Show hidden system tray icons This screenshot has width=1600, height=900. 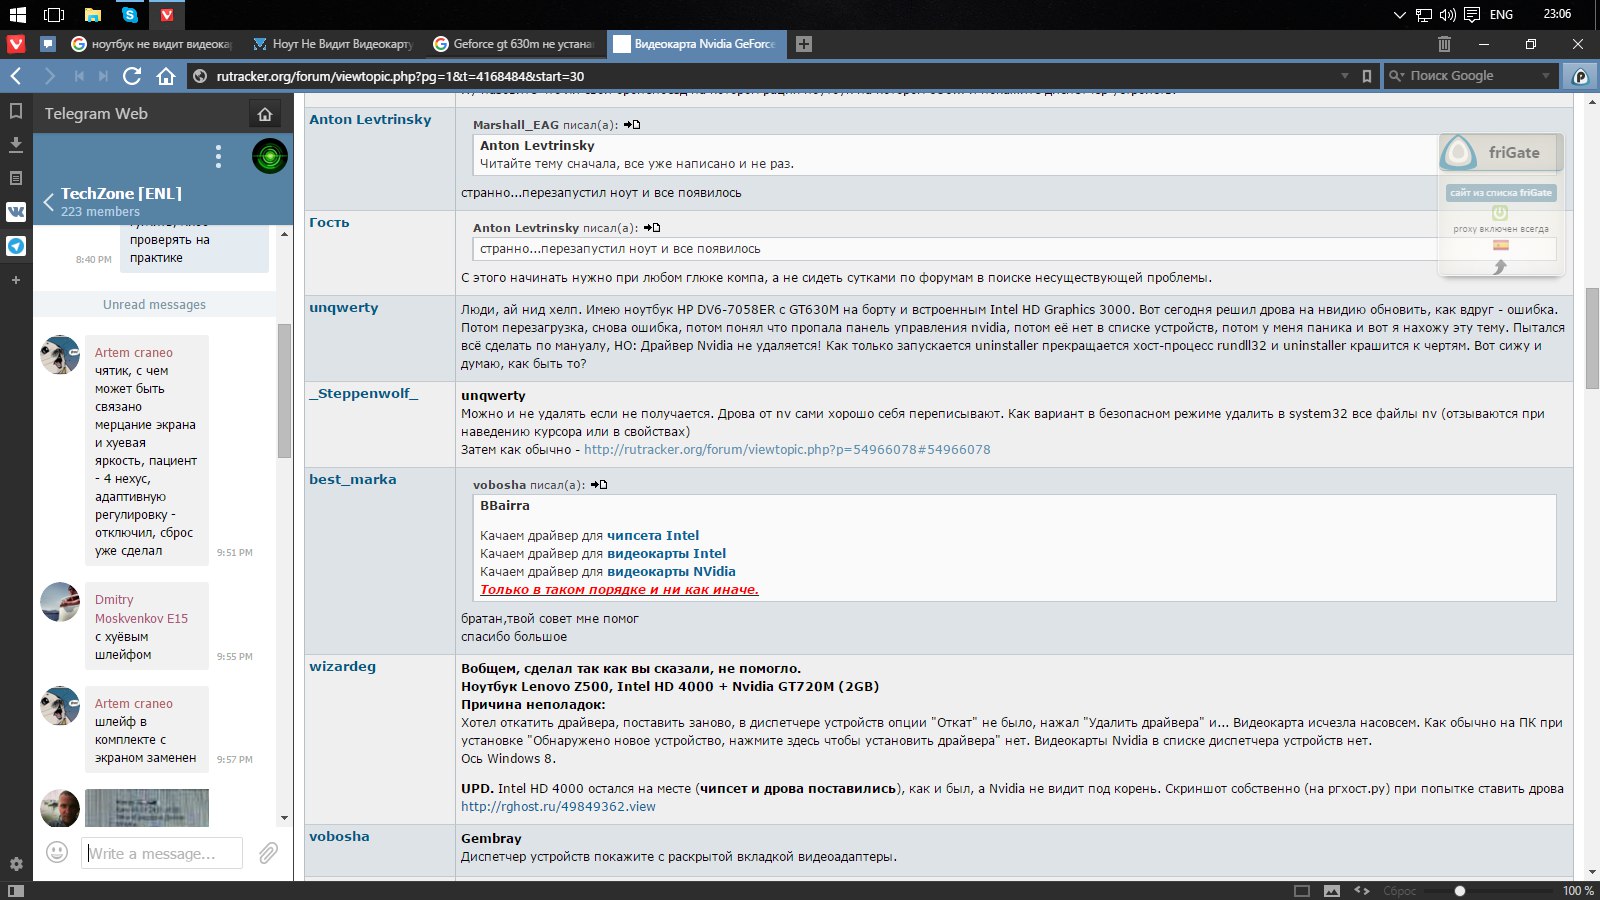[x=1400, y=15]
